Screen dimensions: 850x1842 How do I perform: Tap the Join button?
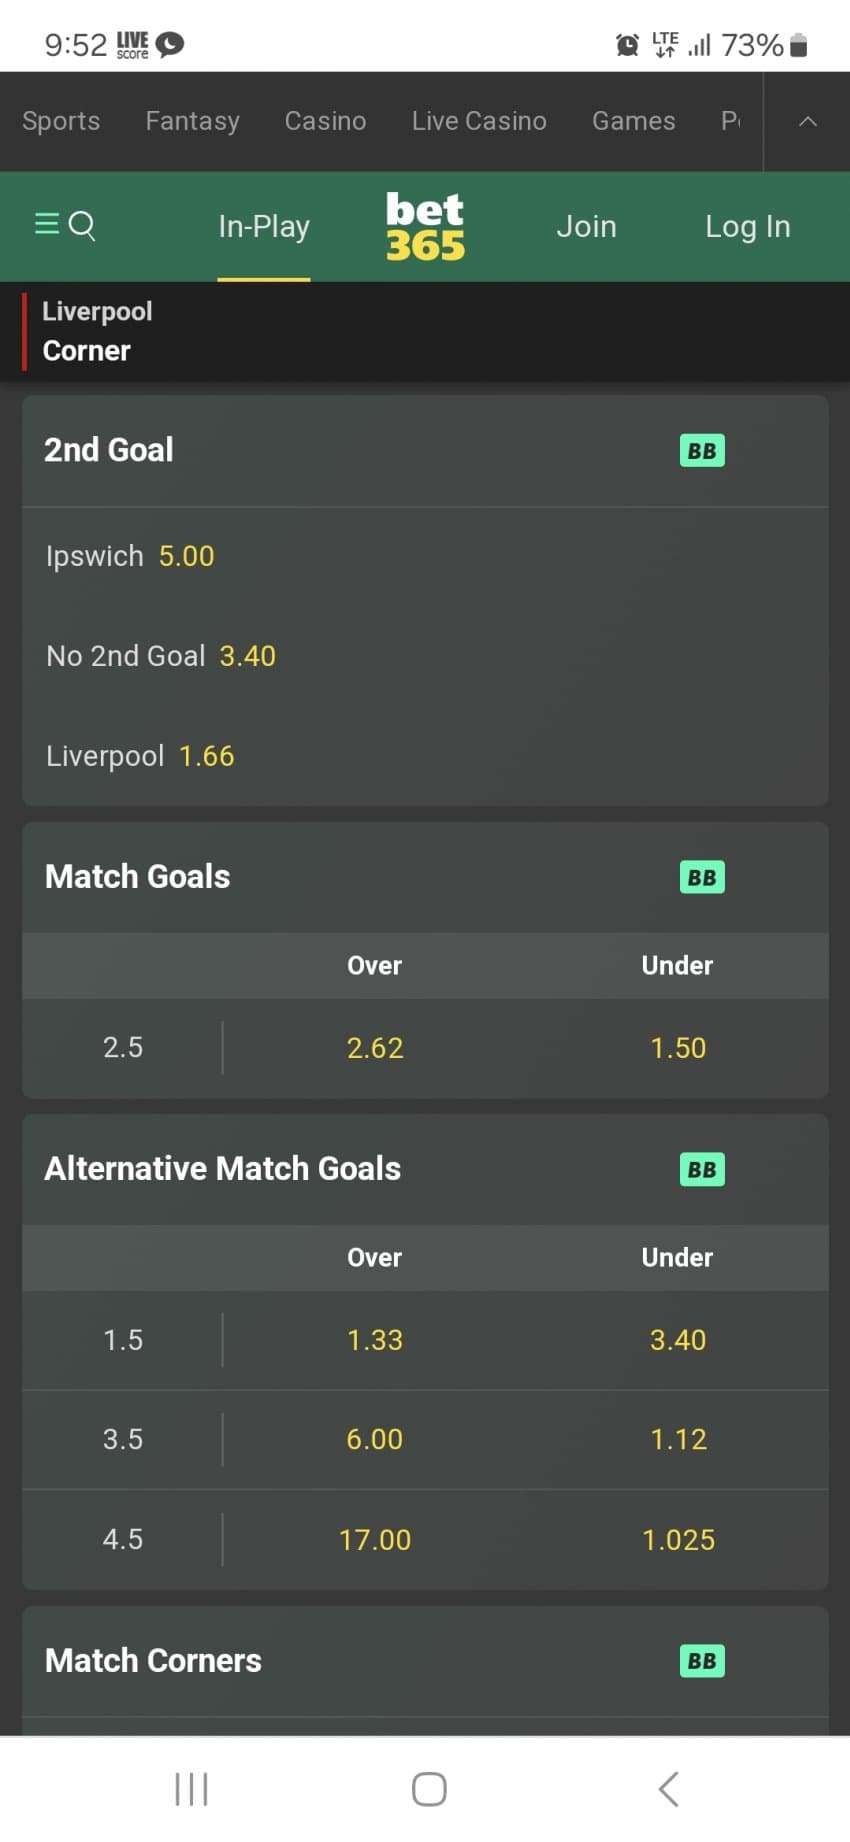(x=586, y=227)
